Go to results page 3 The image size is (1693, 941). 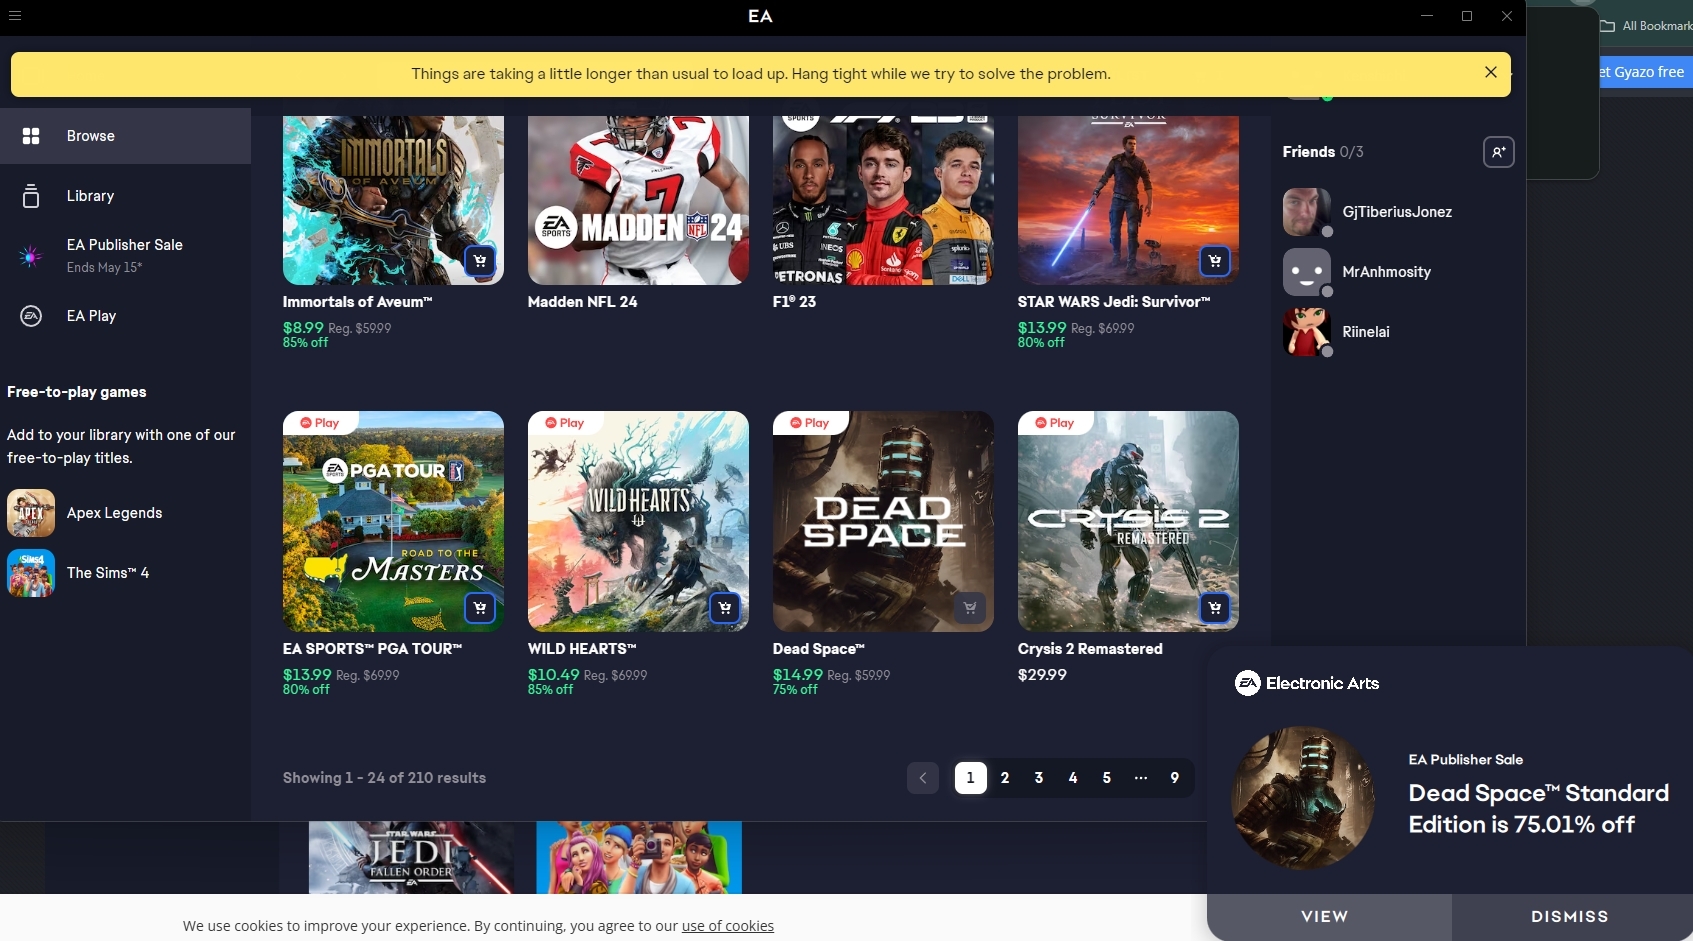pos(1039,778)
